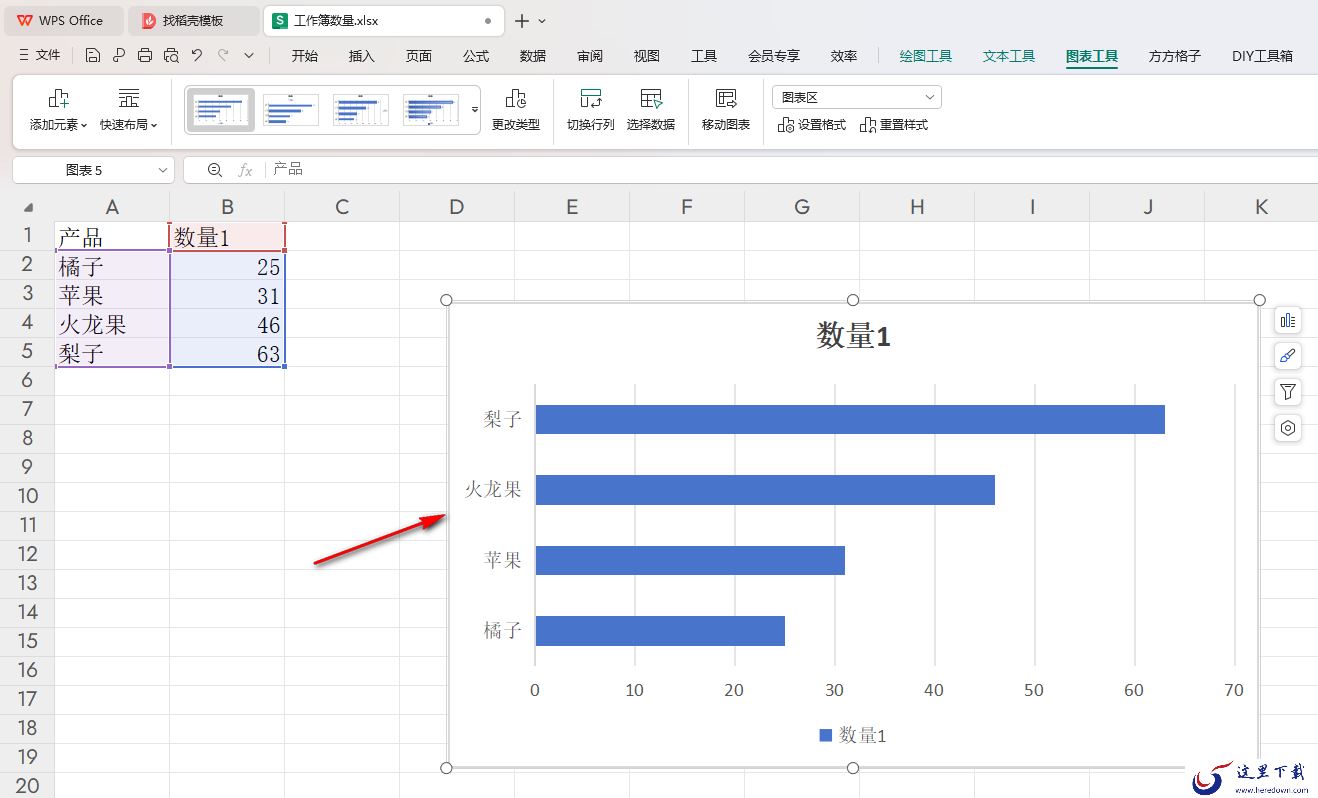1318x798 pixels.
Task: Click cell A1 containing 产品
Action: (x=112, y=237)
